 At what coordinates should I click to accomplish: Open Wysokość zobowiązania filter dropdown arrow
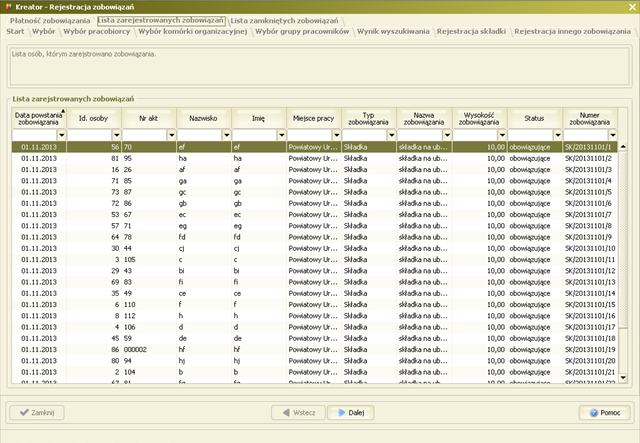click(502, 135)
